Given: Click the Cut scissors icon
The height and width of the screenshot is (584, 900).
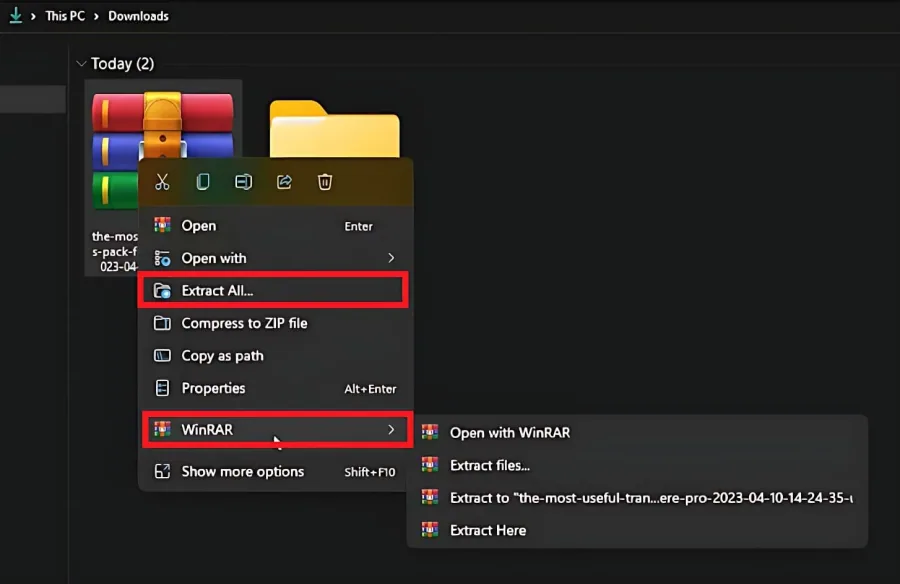Looking at the screenshot, I should [x=162, y=182].
